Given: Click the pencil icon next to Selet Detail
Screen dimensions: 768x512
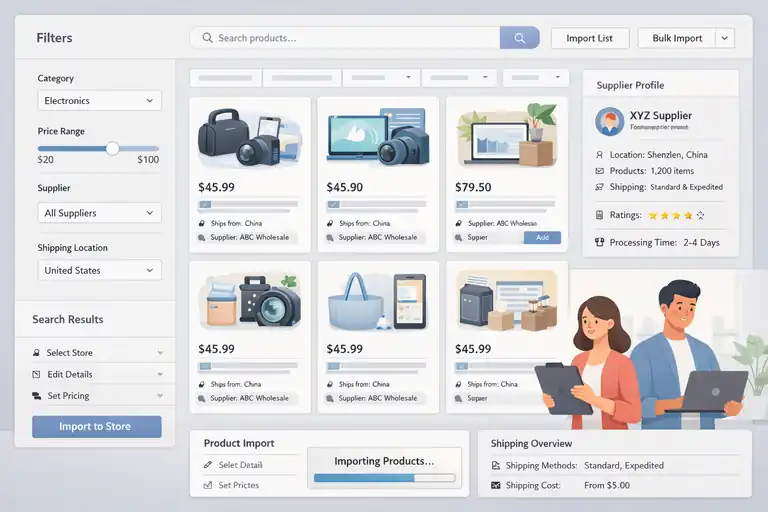Looking at the screenshot, I should coord(208,464).
